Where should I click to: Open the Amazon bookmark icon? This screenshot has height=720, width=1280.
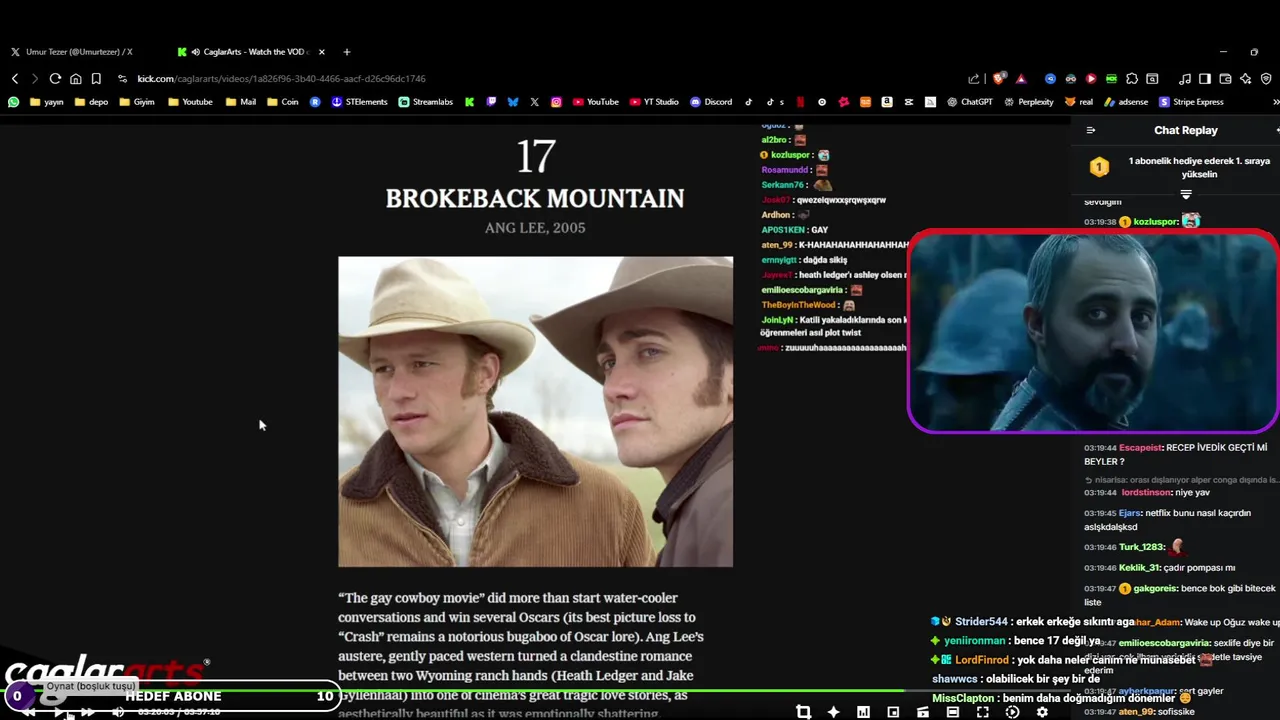click(x=887, y=102)
